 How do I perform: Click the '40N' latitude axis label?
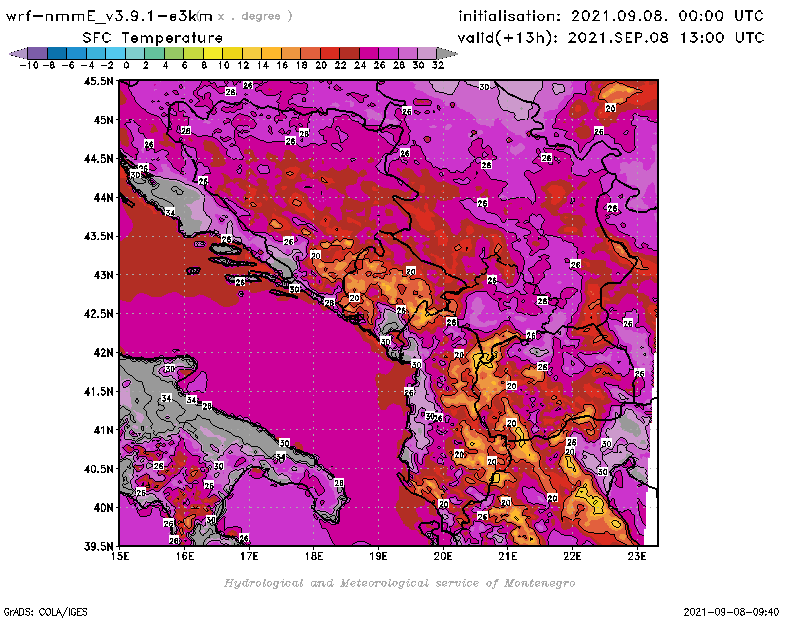click(104, 508)
